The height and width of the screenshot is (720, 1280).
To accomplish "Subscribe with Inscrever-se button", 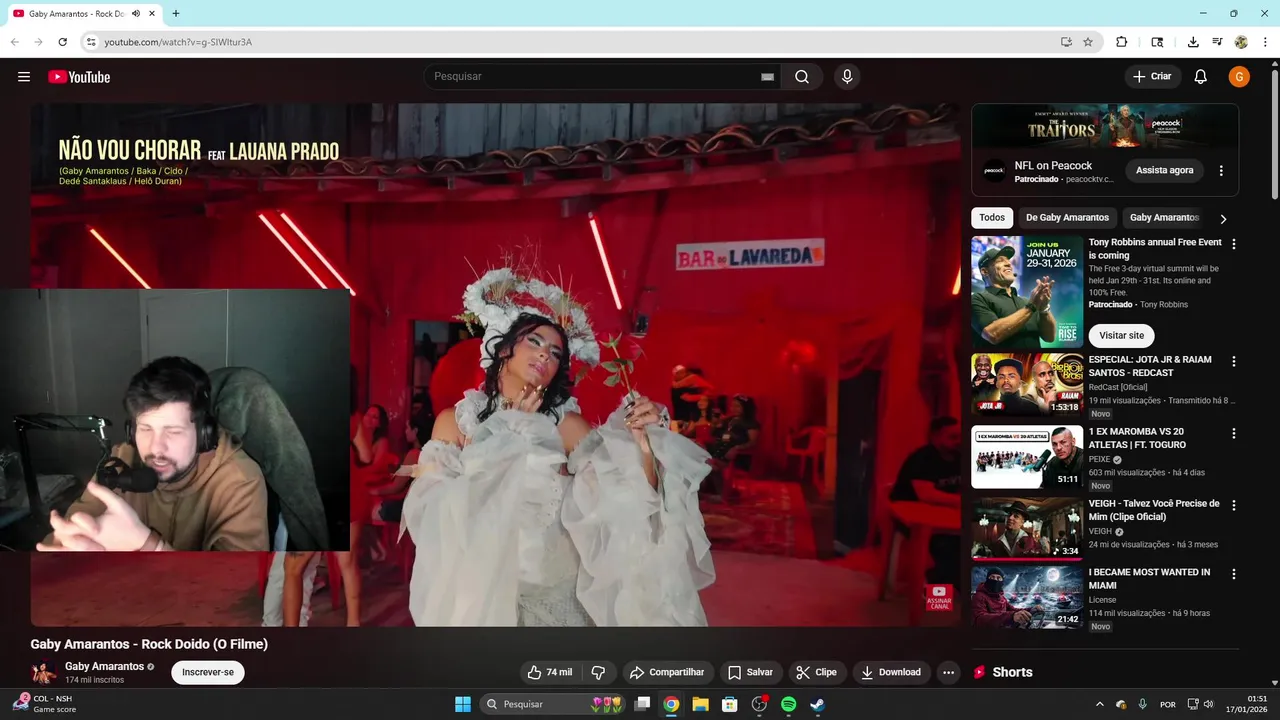I will tap(208, 672).
